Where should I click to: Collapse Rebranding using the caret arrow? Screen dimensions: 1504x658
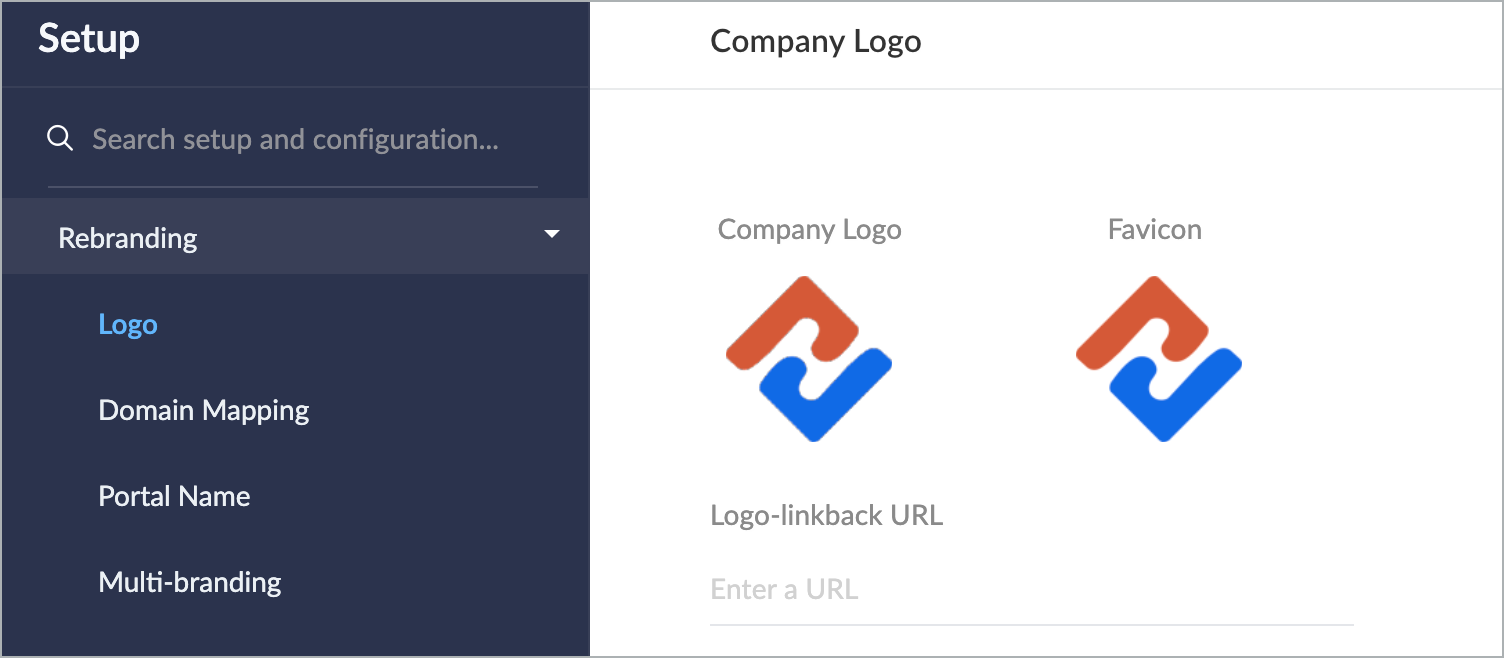coord(551,235)
